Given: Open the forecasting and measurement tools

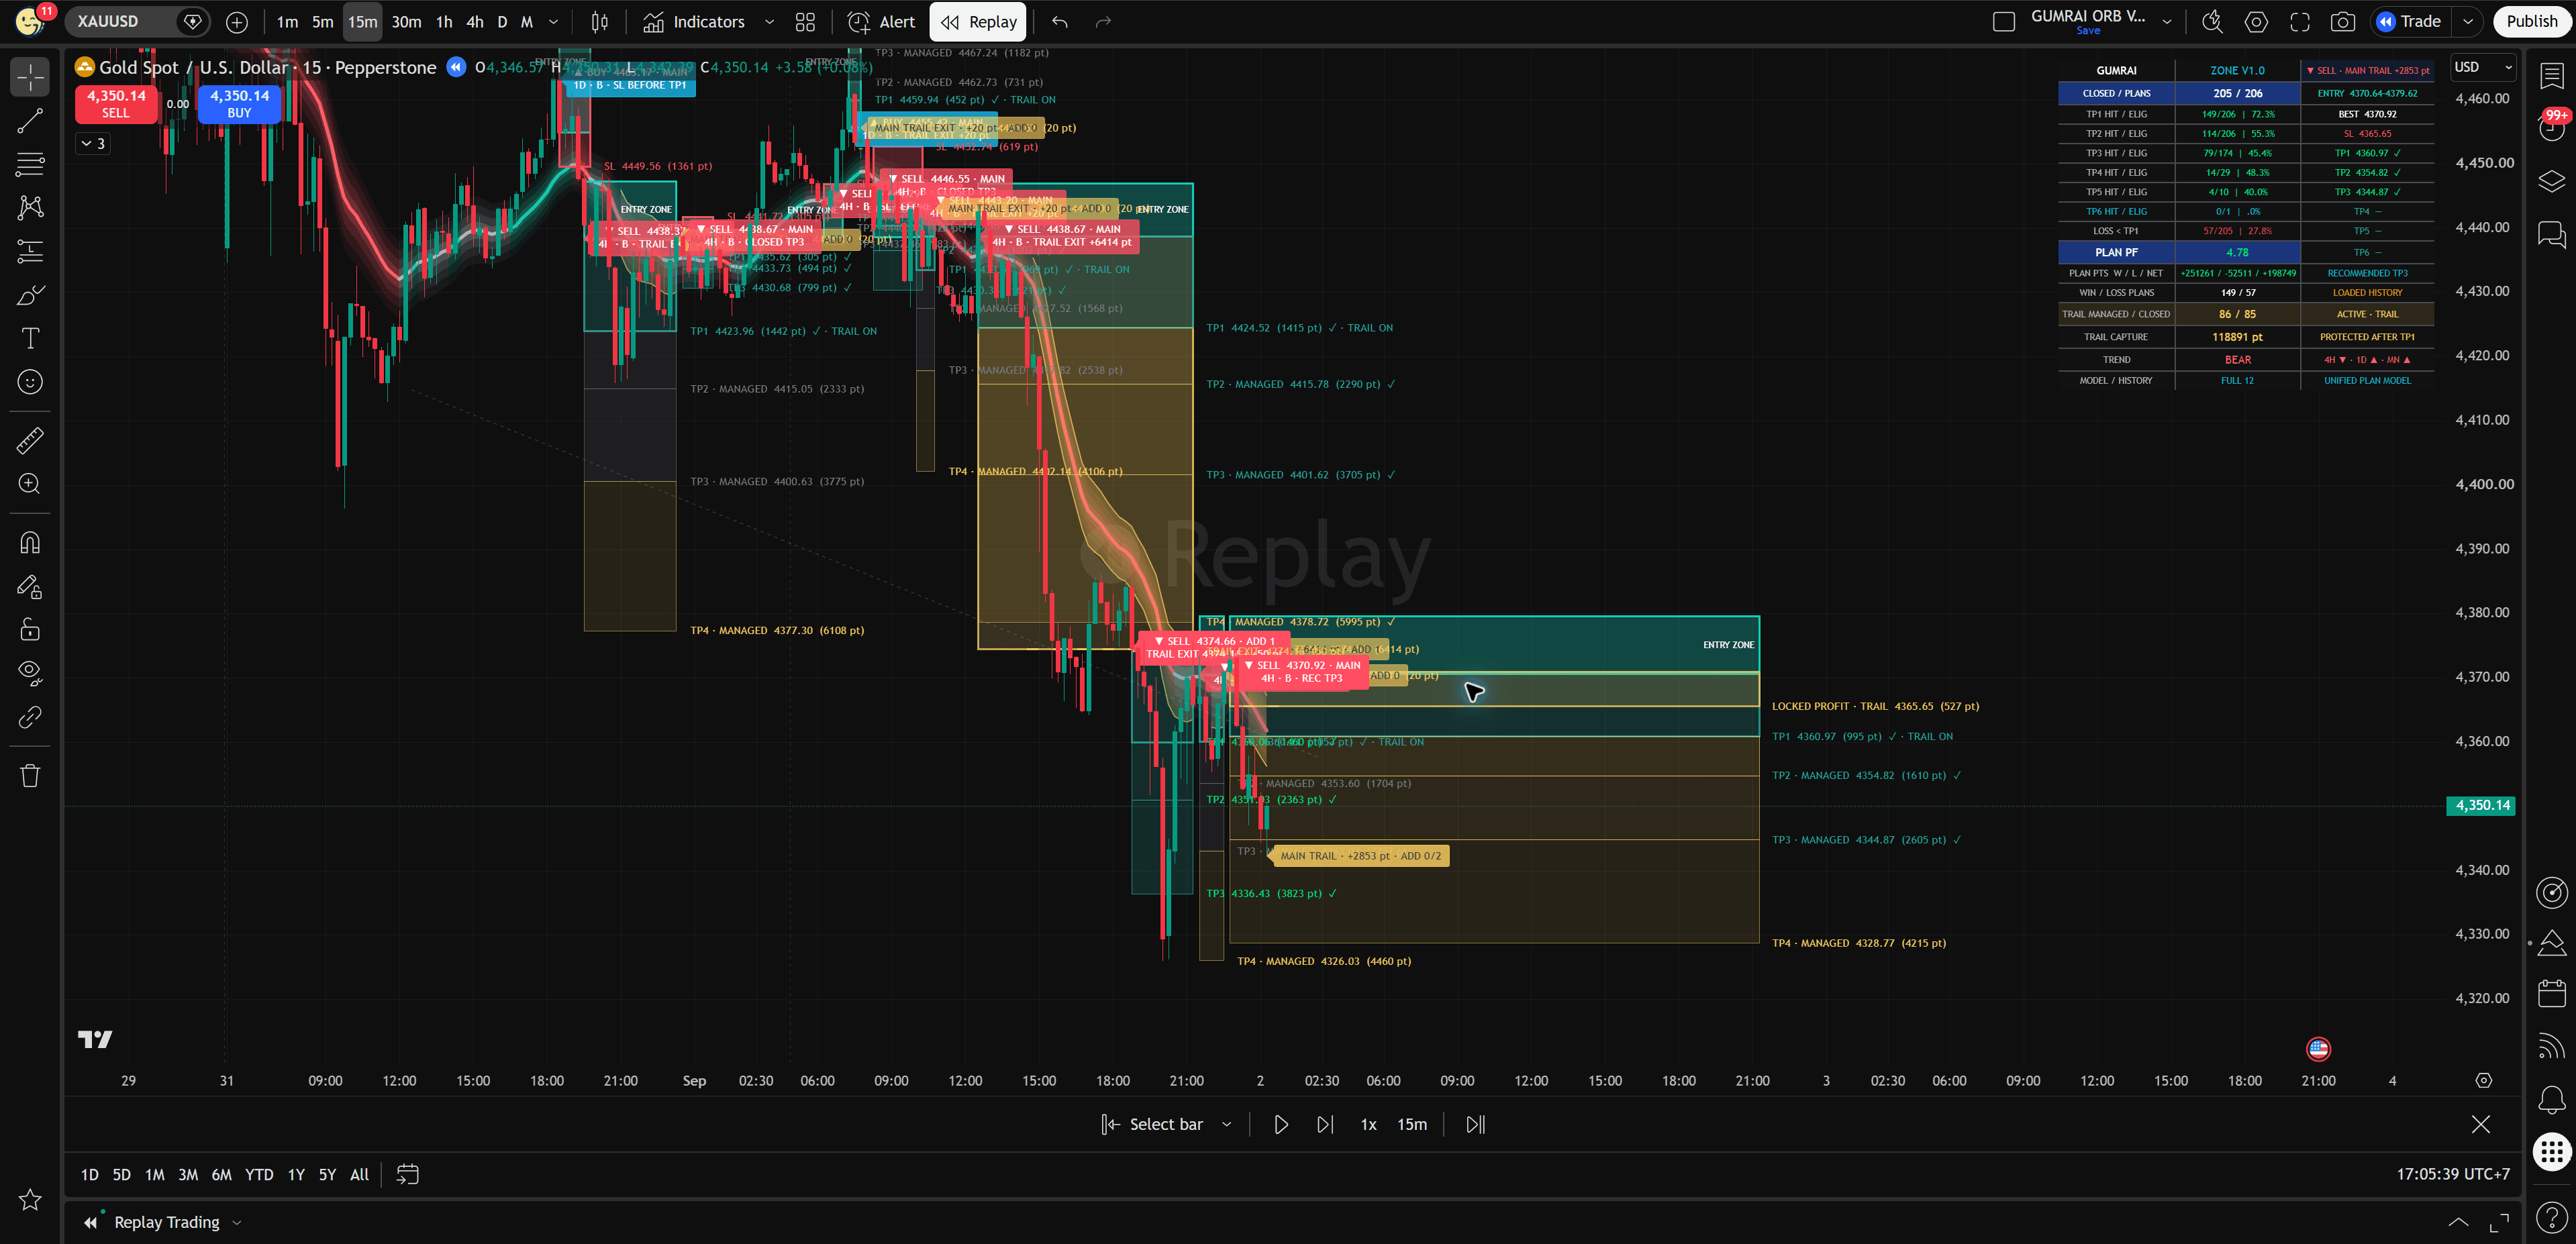Looking at the screenshot, I should [x=30, y=251].
